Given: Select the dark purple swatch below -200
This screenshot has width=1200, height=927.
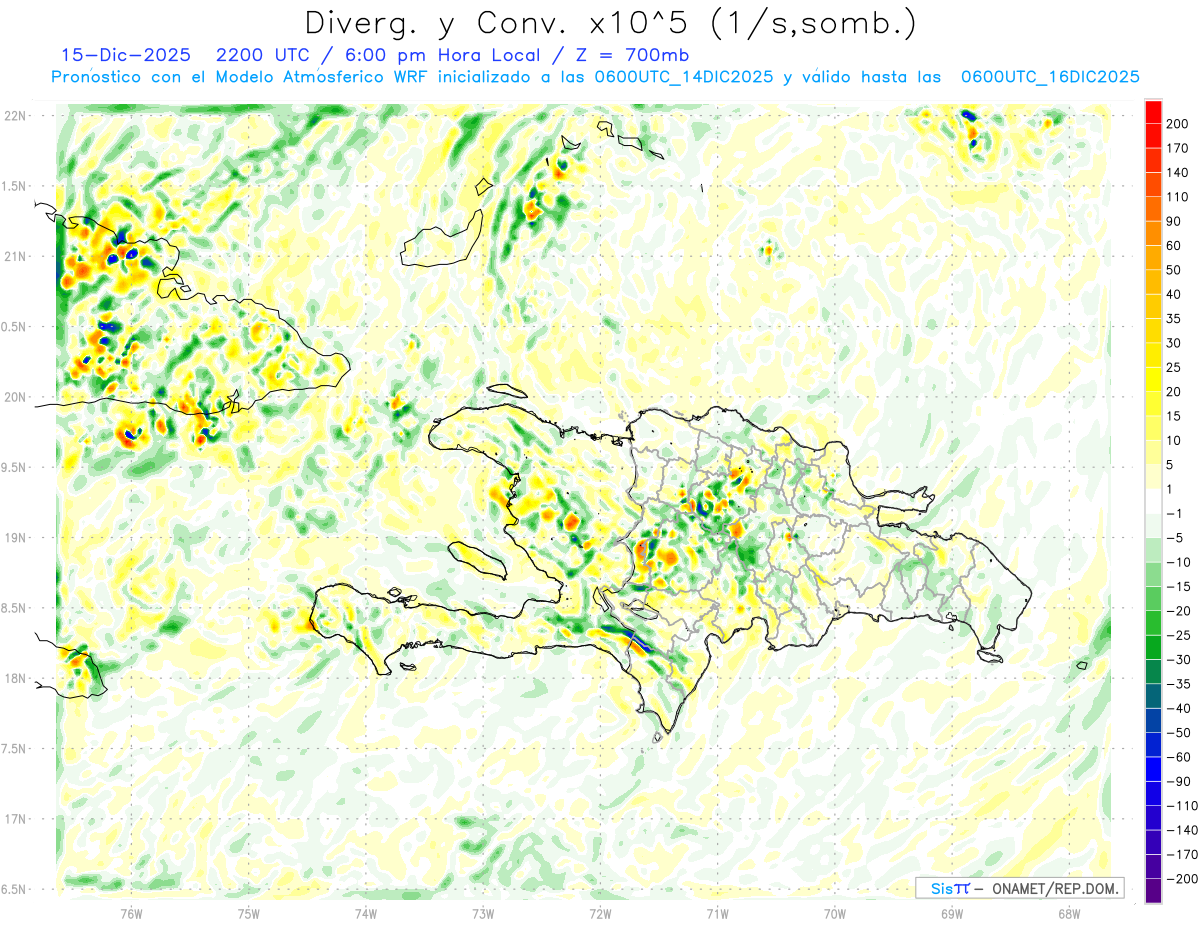Looking at the screenshot, I should [x=1153, y=890].
